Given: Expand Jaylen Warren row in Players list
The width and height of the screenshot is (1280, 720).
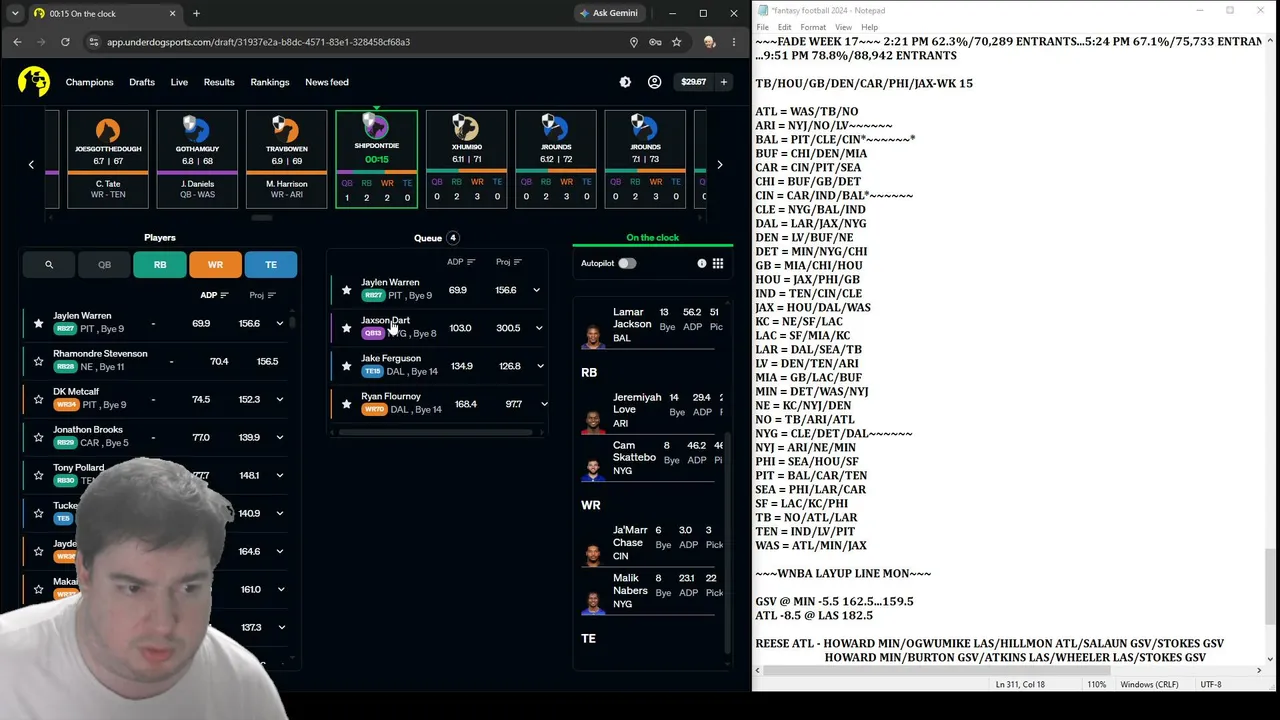Looking at the screenshot, I should point(280,323).
